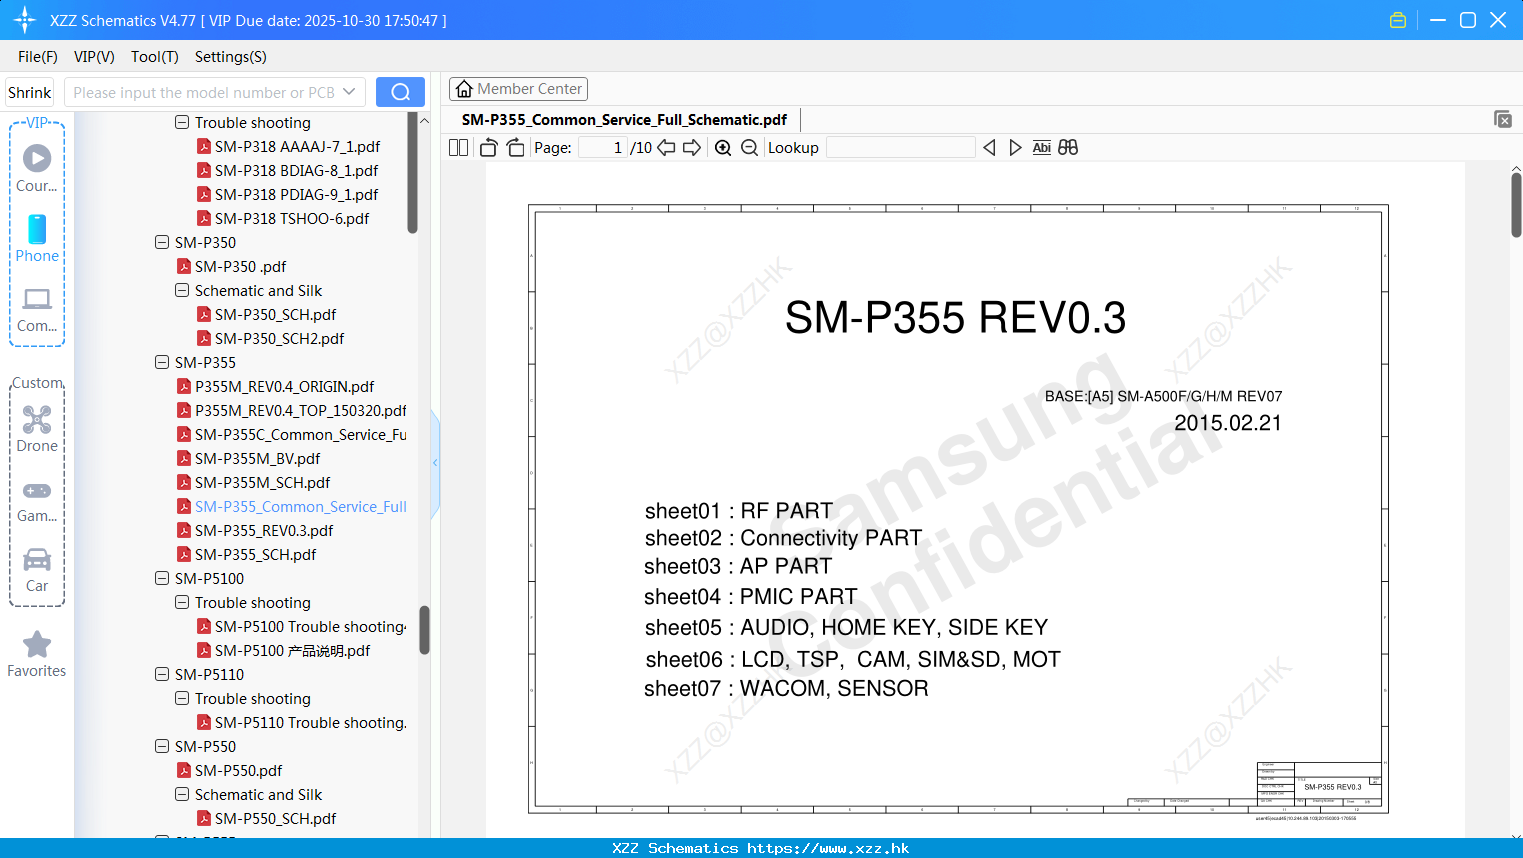Open the Settings(S) menu
Screen dimensions: 1523x858
231,57
